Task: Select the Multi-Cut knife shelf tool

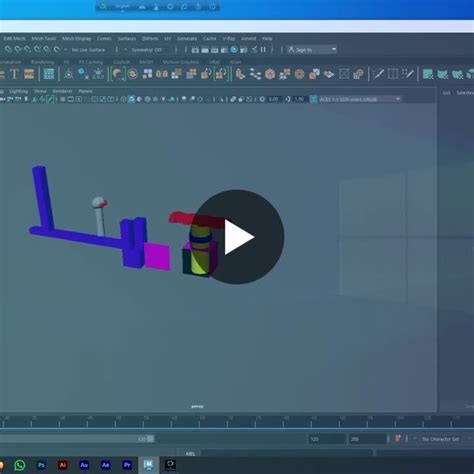Action: click(378, 74)
